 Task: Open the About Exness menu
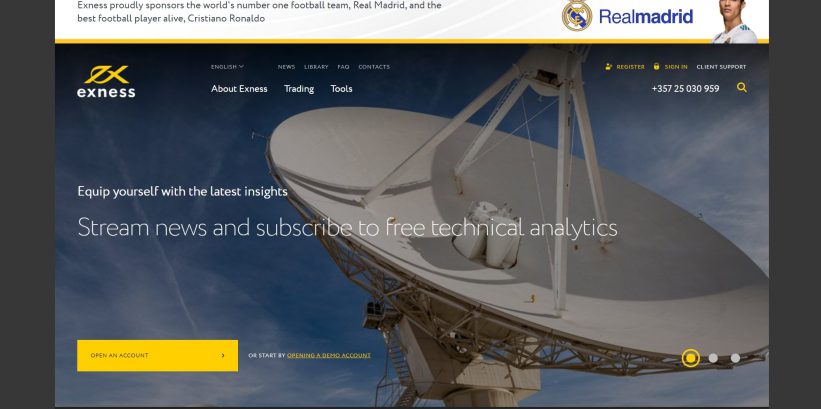click(239, 89)
